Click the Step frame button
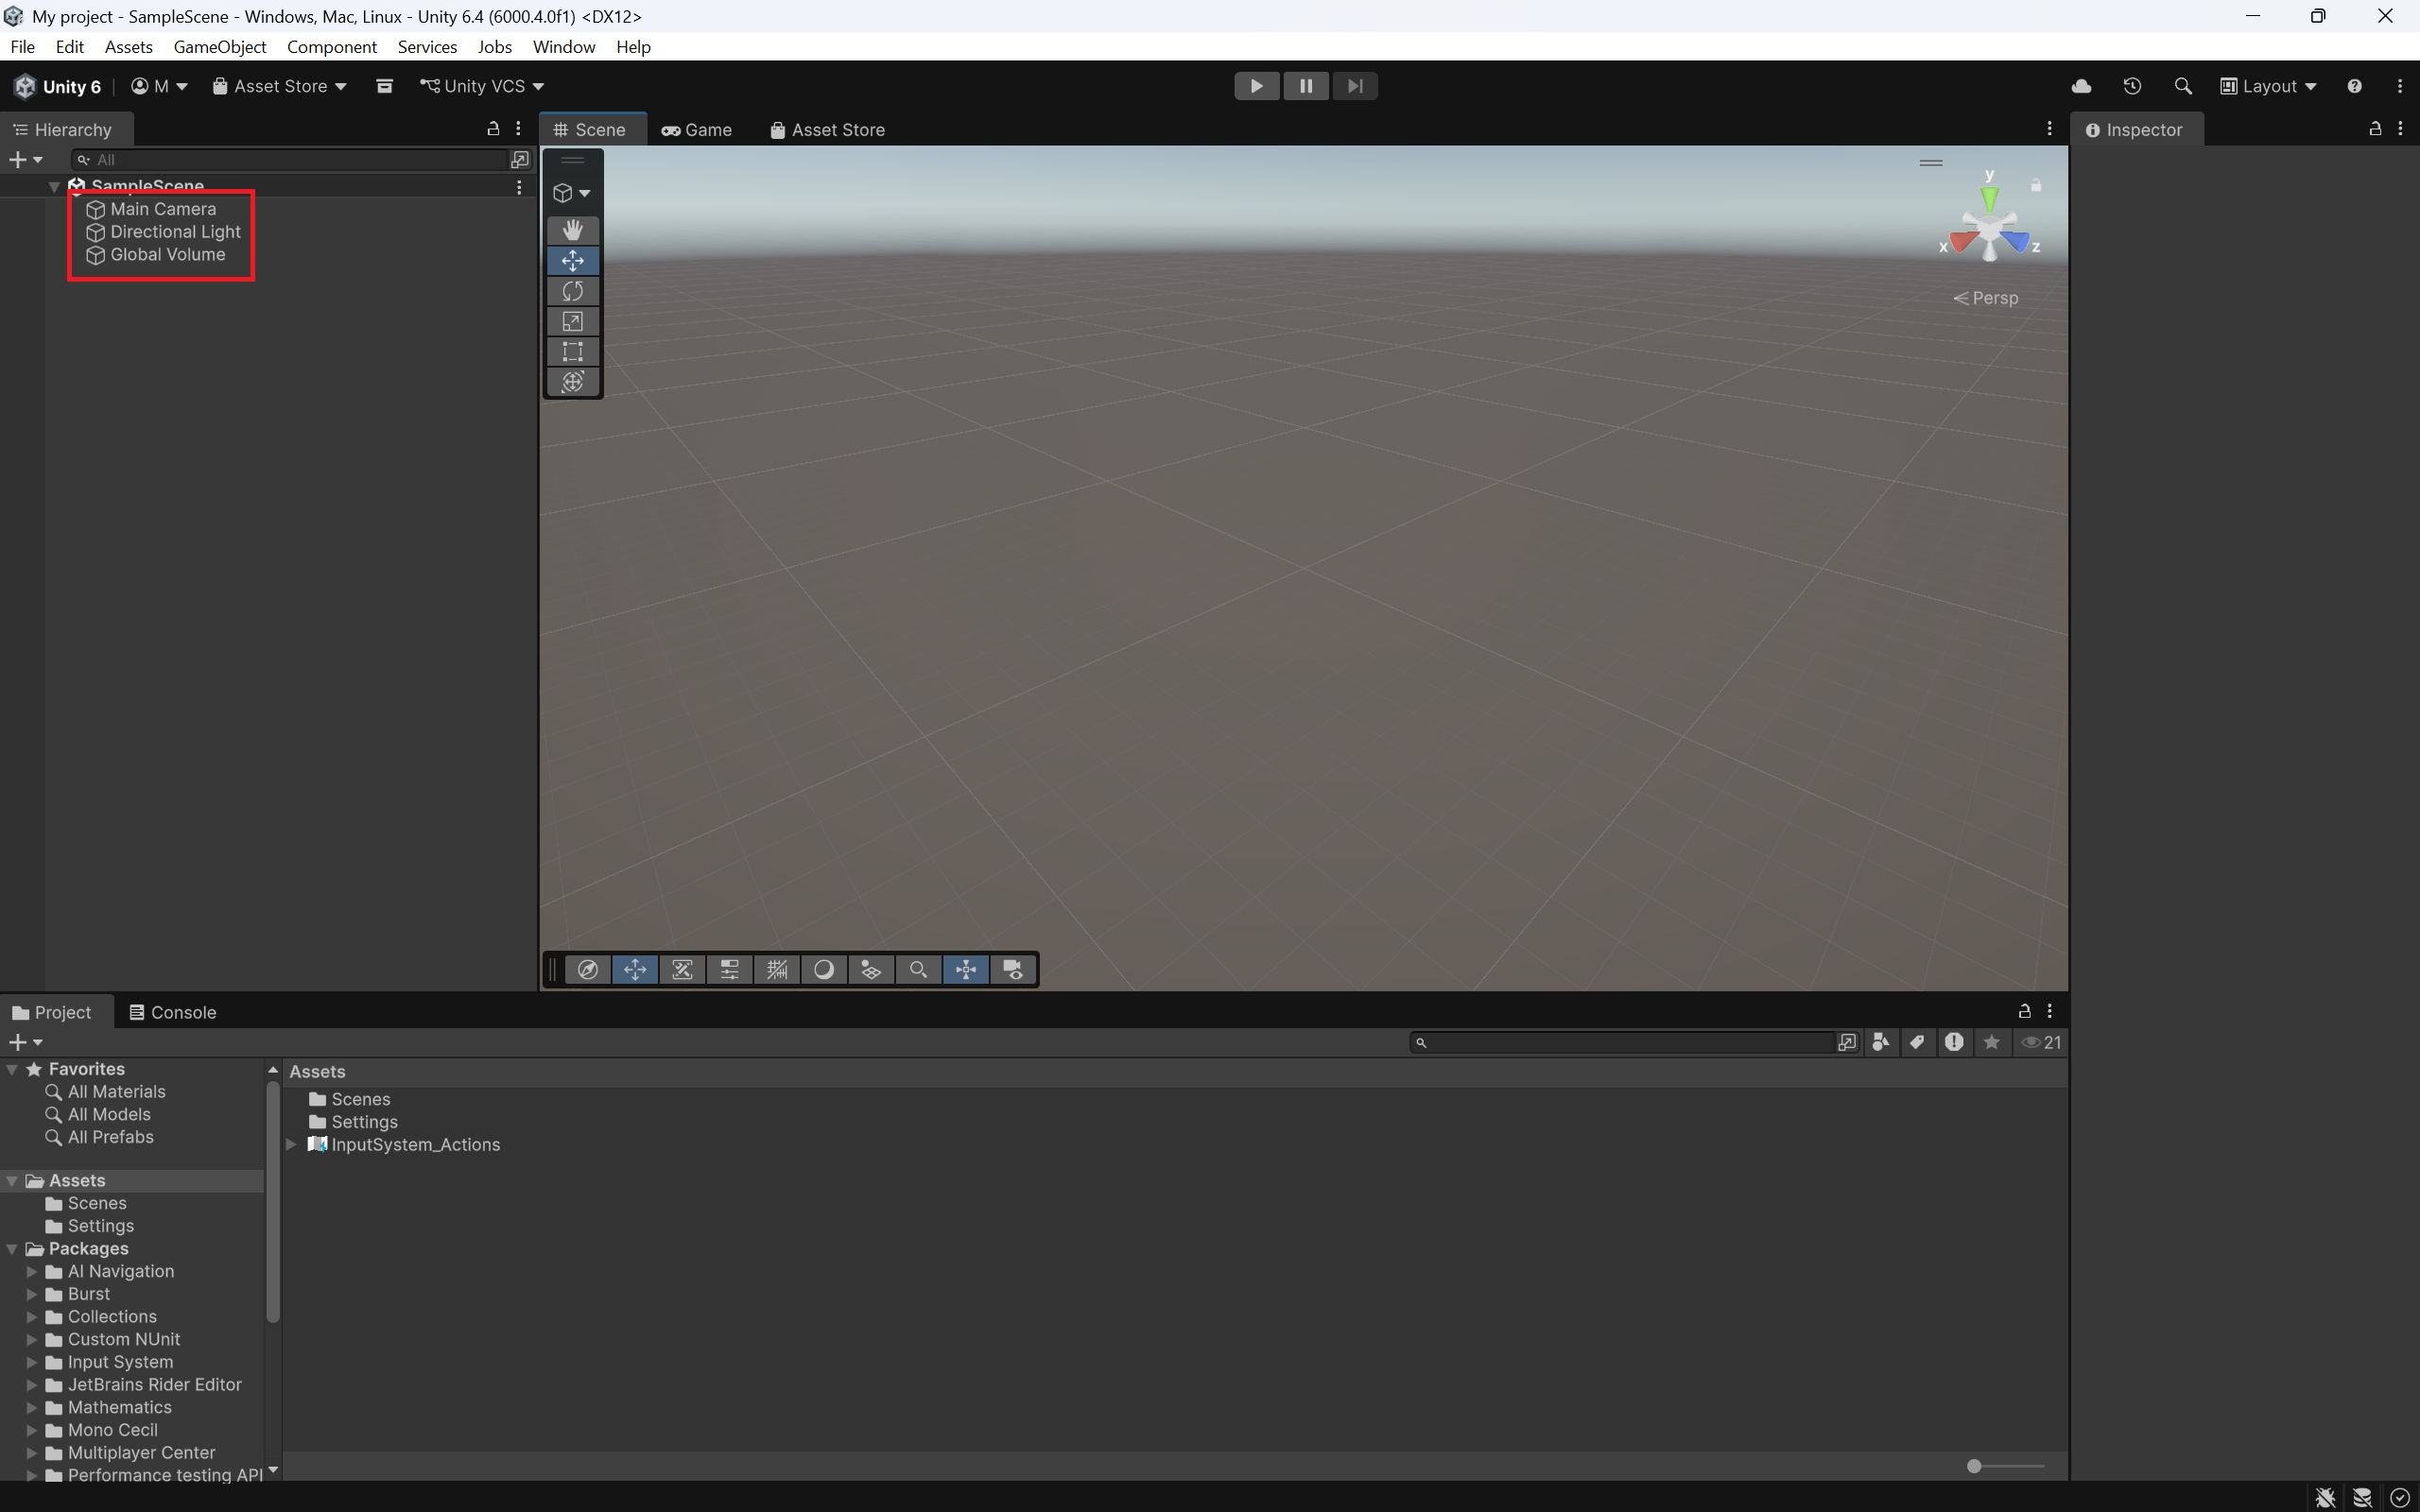The image size is (2420, 1512). [x=1354, y=86]
